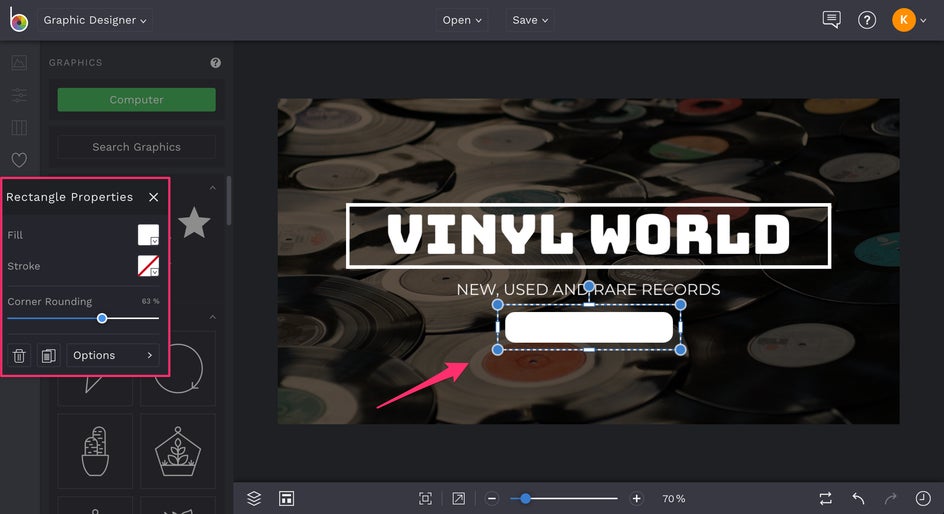Click the help question mark icon
Screen dimensions: 944x514
867,20
